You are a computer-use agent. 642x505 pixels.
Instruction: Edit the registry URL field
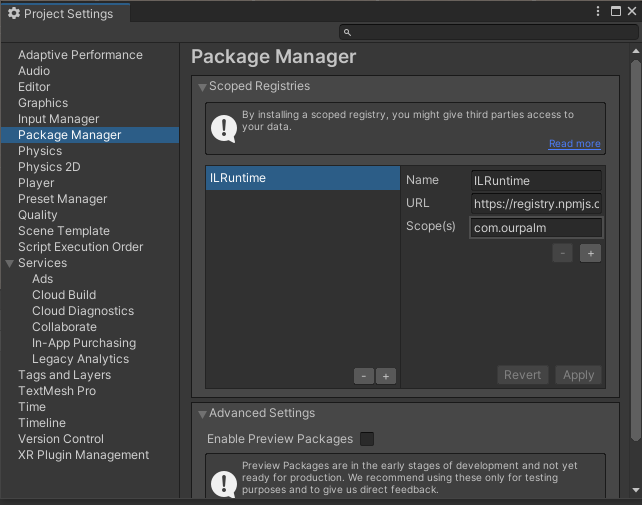pos(536,204)
